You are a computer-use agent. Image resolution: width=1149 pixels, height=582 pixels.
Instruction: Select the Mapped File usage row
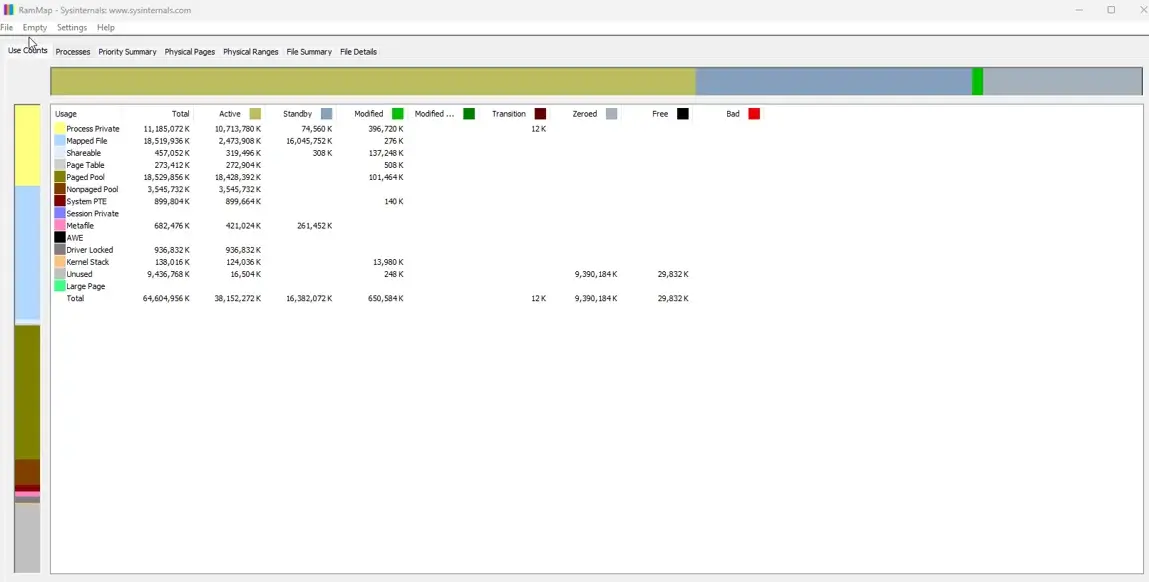tap(87, 141)
